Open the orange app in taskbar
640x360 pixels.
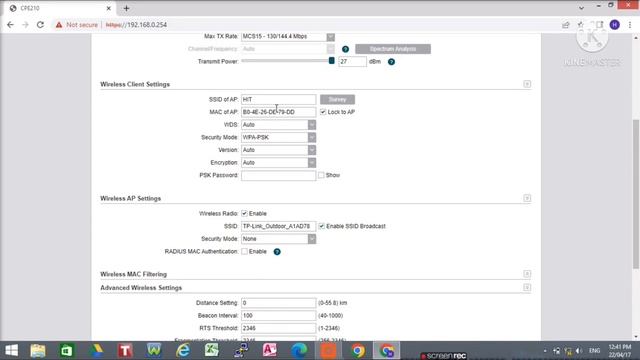329,351
